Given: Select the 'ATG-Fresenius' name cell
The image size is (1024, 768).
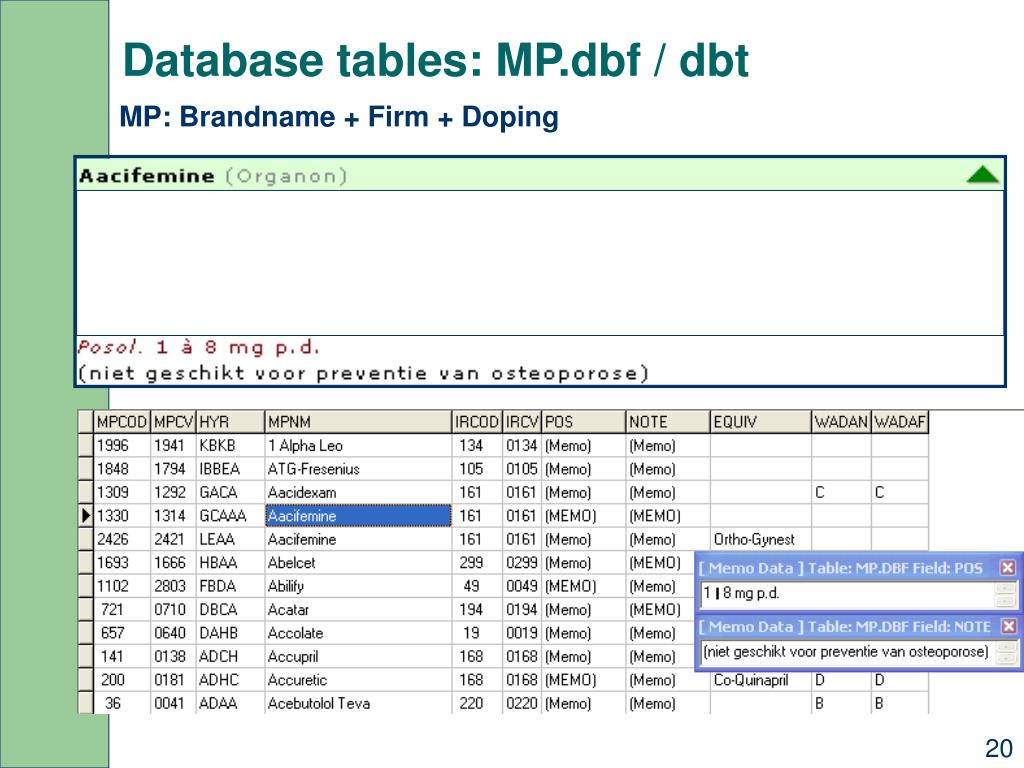Looking at the screenshot, I should click(x=359, y=469).
